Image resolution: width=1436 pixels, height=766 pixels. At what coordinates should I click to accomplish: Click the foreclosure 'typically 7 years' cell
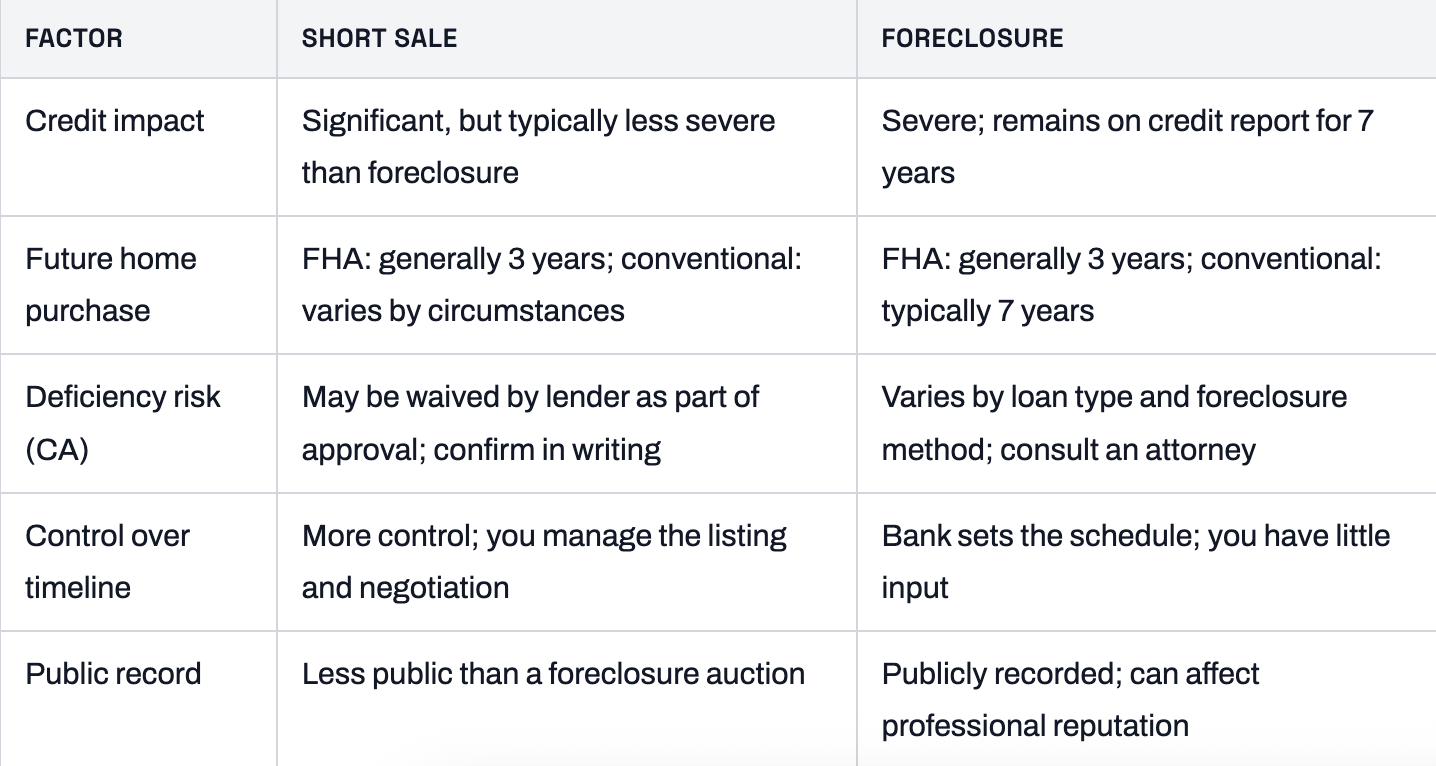pos(1146,285)
